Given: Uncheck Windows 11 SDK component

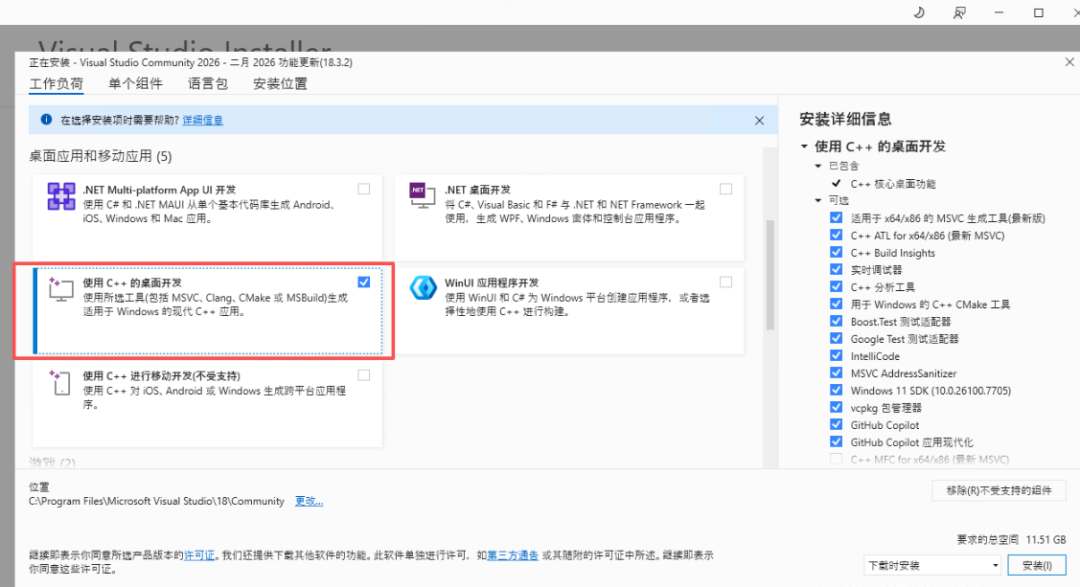Looking at the screenshot, I should (836, 390).
